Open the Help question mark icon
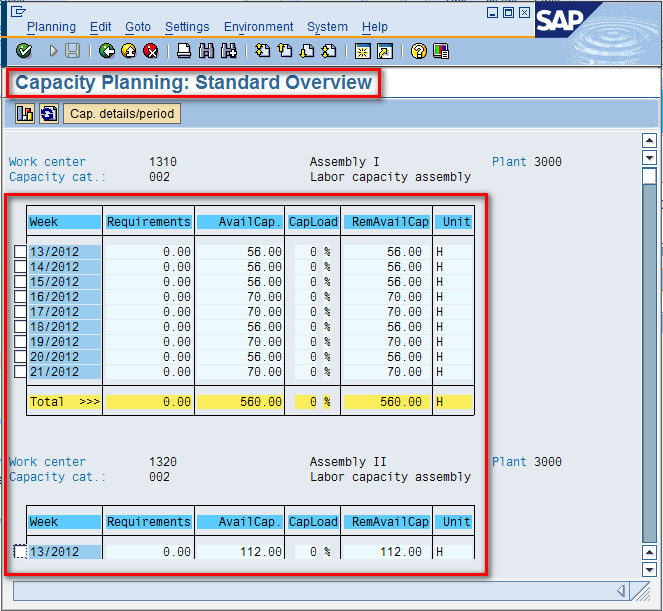Image resolution: width=663 pixels, height=611 pixels. coord(418,51)
